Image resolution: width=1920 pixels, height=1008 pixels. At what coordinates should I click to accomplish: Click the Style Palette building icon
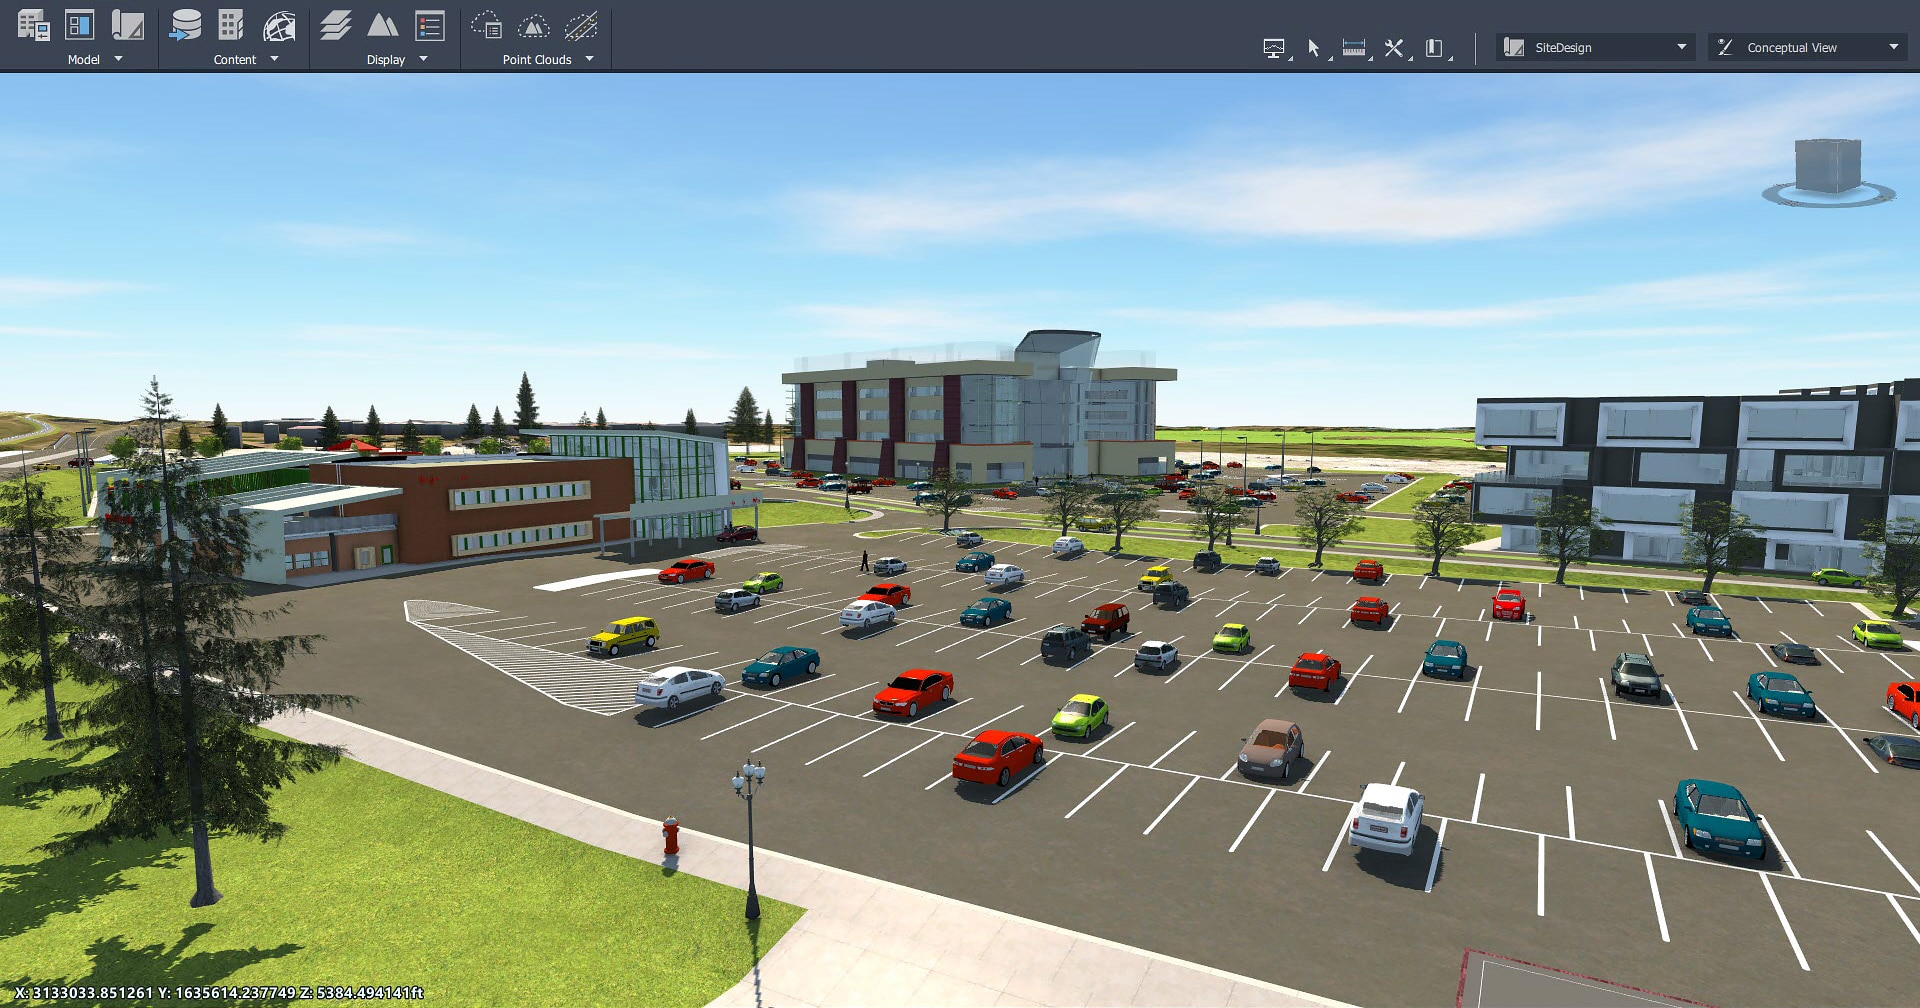pyautogui.click(x=231, y=26)
